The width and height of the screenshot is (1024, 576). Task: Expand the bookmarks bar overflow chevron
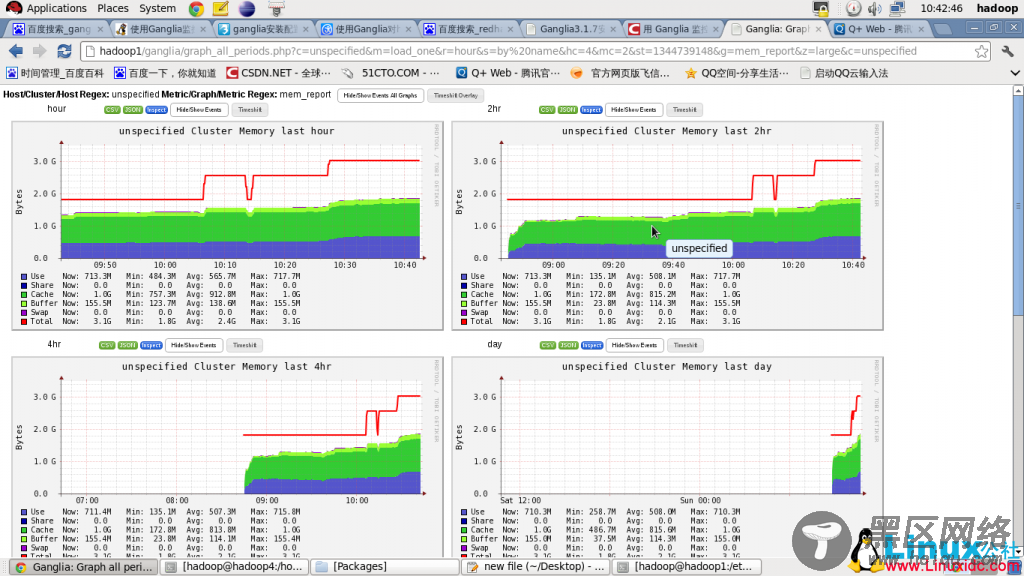[x=1014, y=73]
